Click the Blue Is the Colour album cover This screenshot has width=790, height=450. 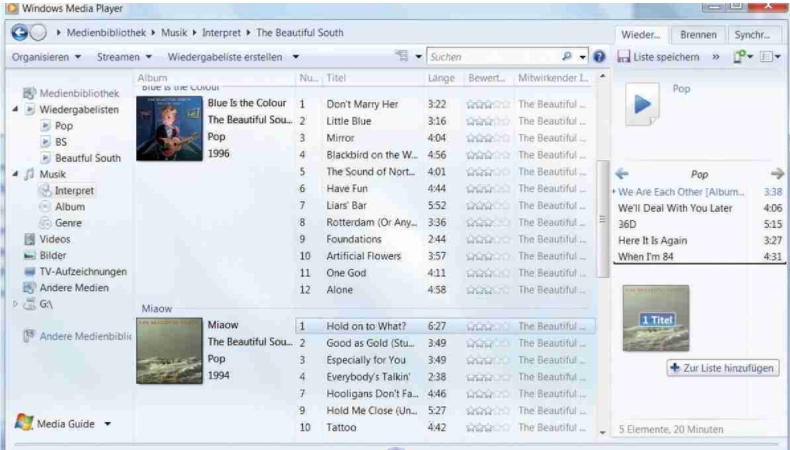coord(169,128)
